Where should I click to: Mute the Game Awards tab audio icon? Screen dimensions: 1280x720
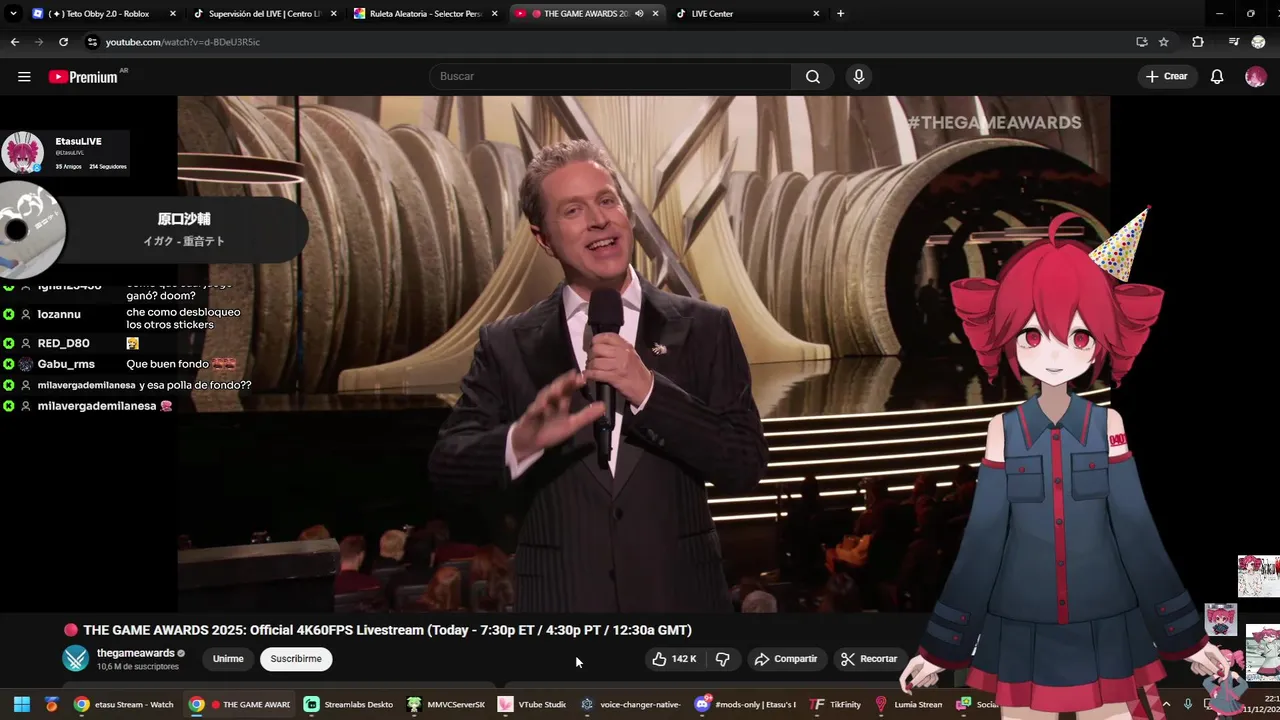tap(638, 14)
